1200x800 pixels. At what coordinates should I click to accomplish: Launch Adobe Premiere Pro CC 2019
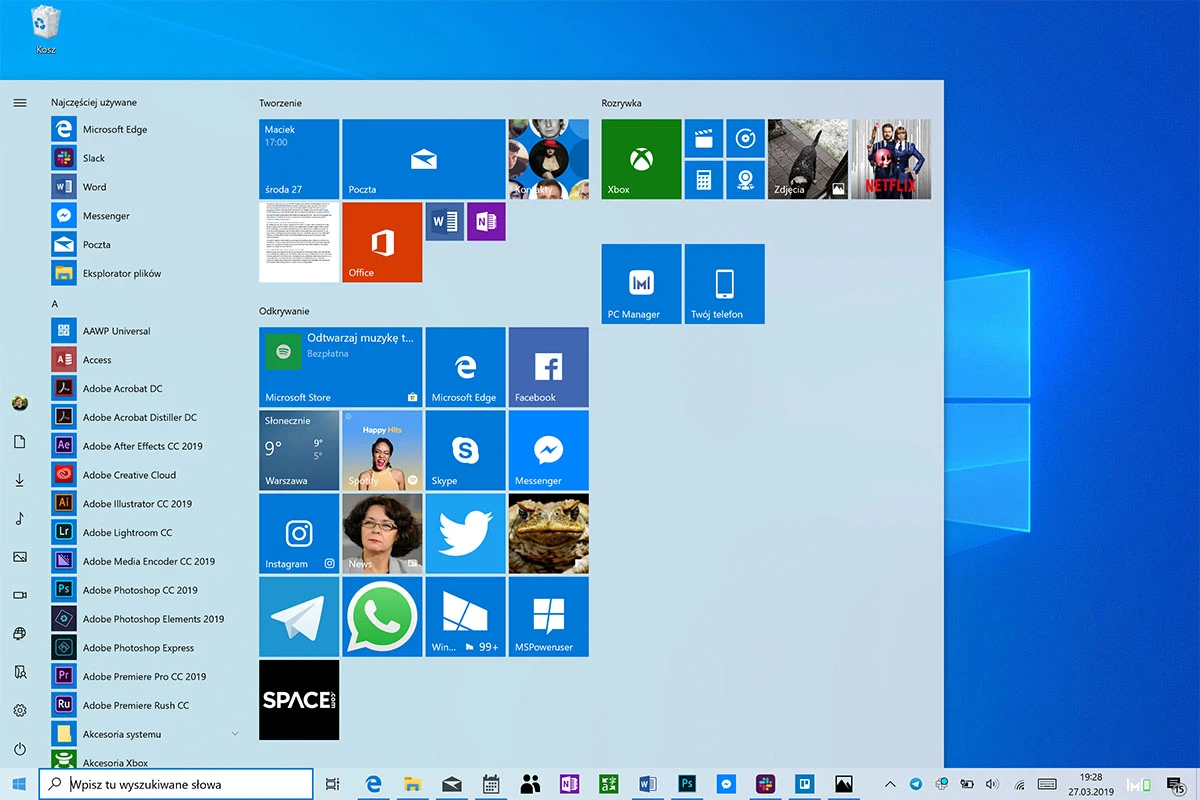tap(146, 676)
